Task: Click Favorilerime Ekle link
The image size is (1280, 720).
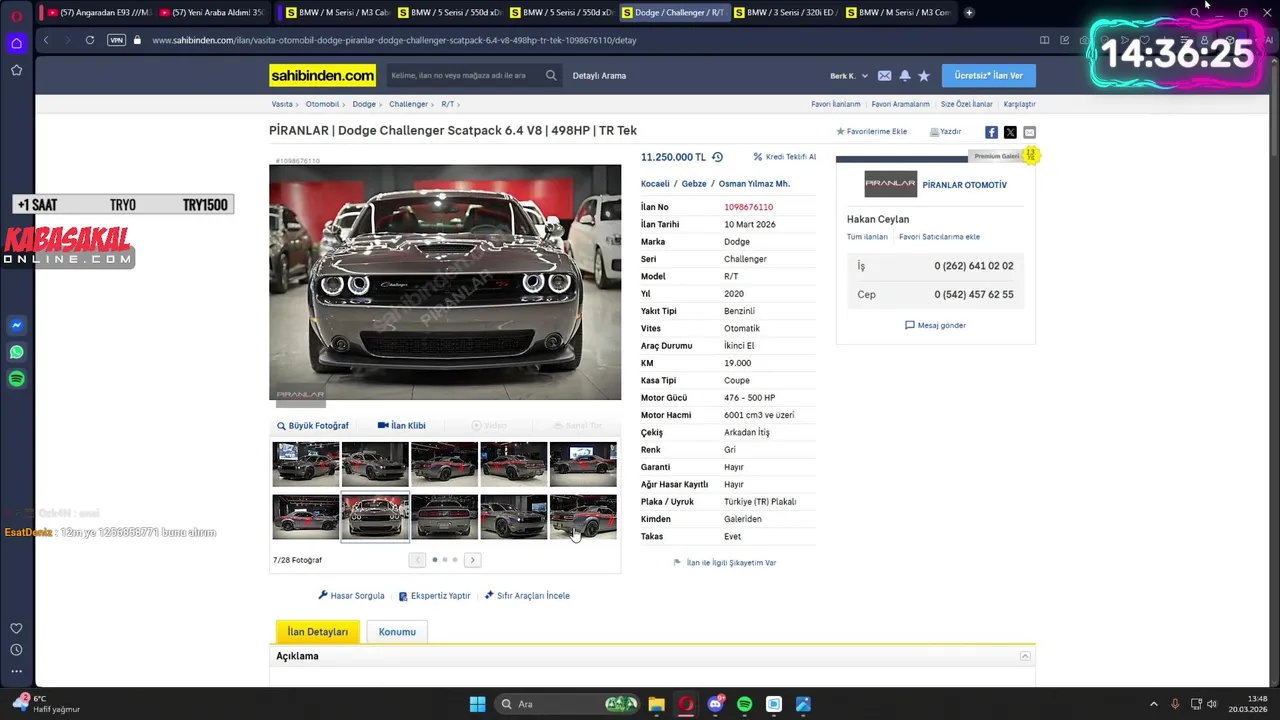Action: [x=871, y=132]
